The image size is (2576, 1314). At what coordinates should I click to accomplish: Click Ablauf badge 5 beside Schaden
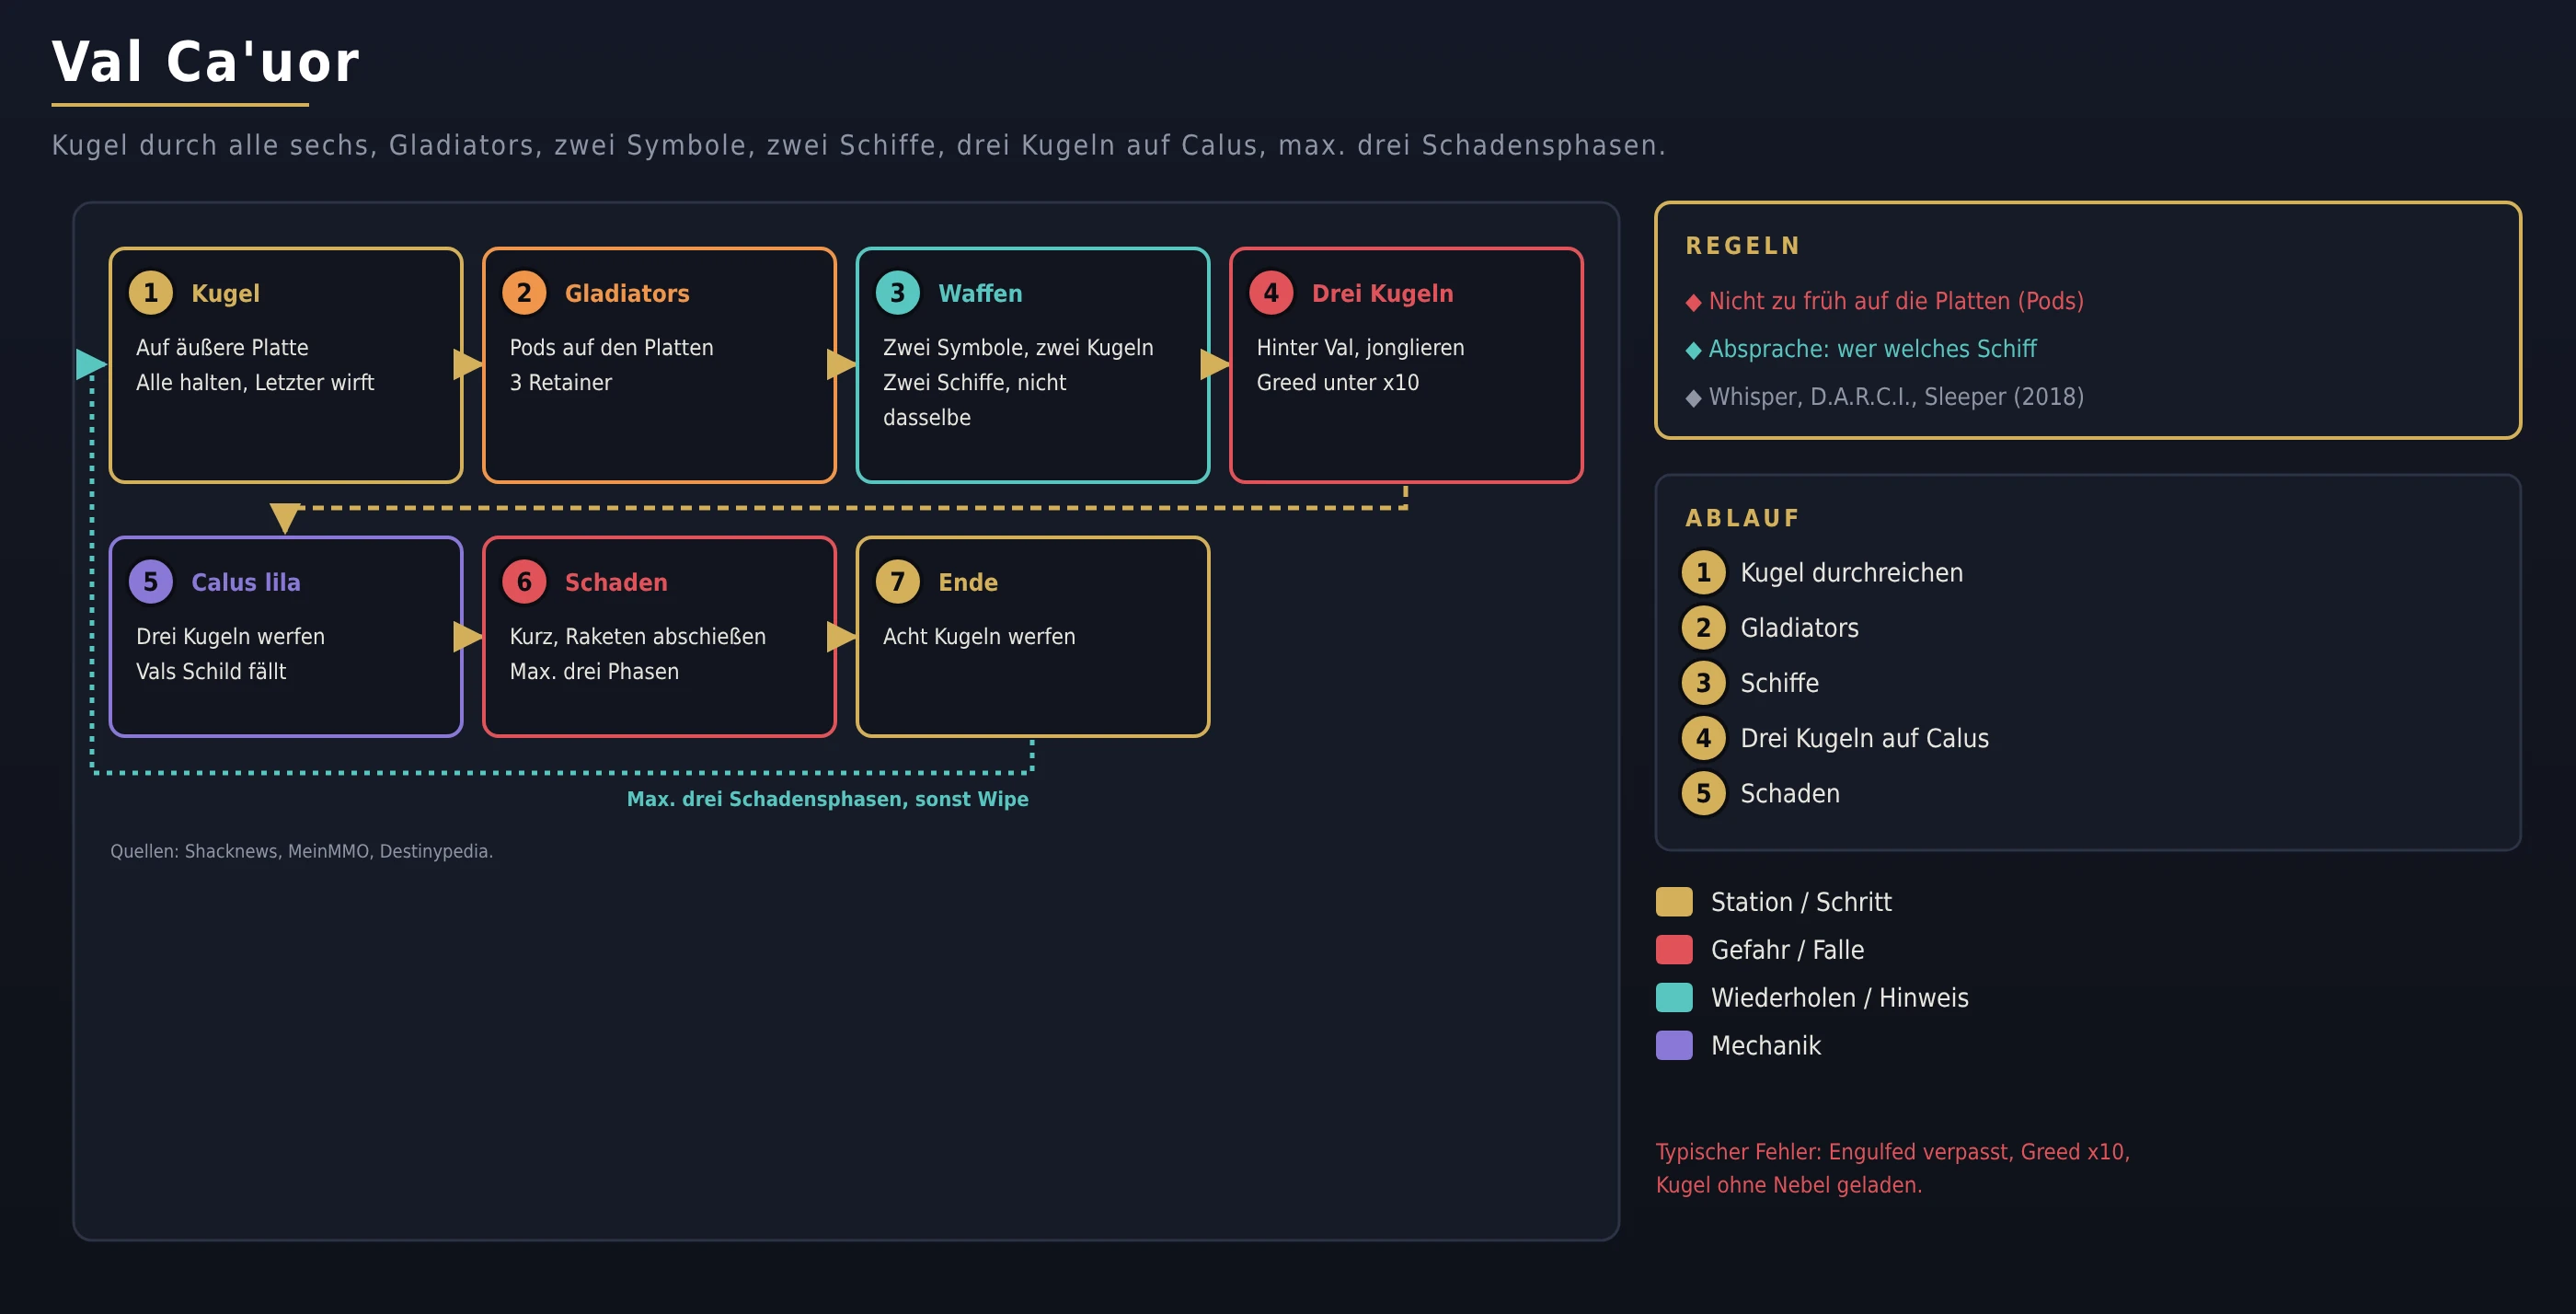(1704, 794)
